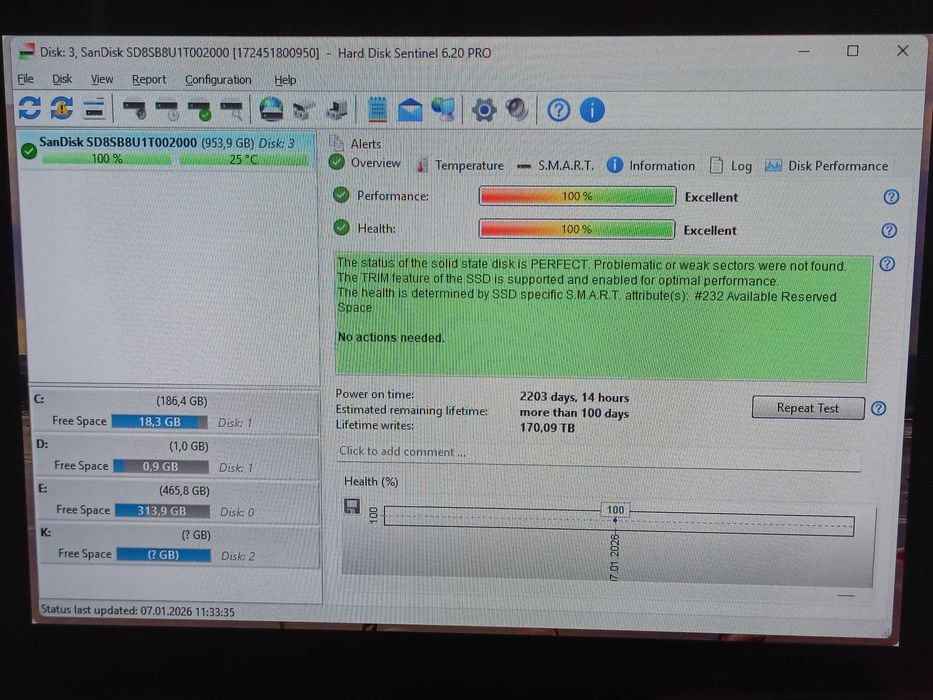Screen dimensions: 933x700
Task: Click the 18,3 GB free space bar
Action: (x=159, y=422)
